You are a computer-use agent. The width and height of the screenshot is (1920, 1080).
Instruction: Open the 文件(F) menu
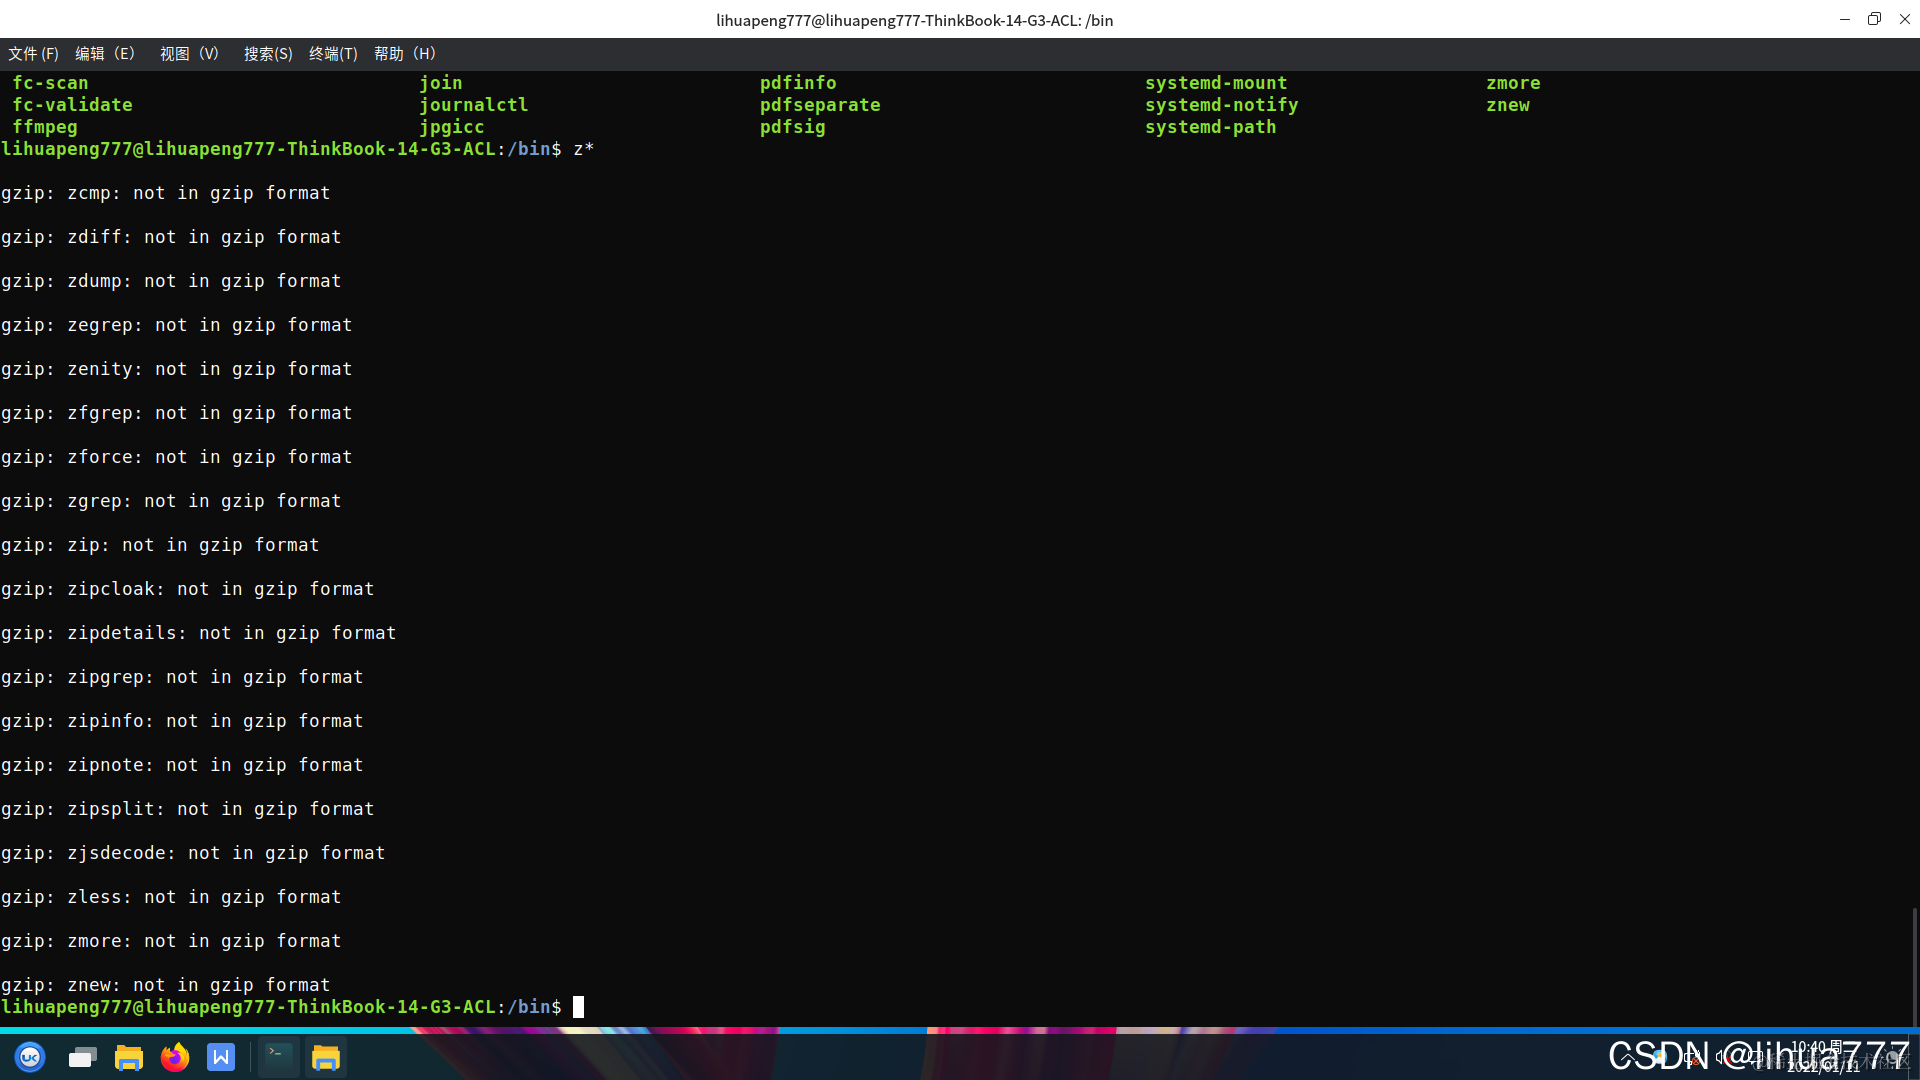33,54
